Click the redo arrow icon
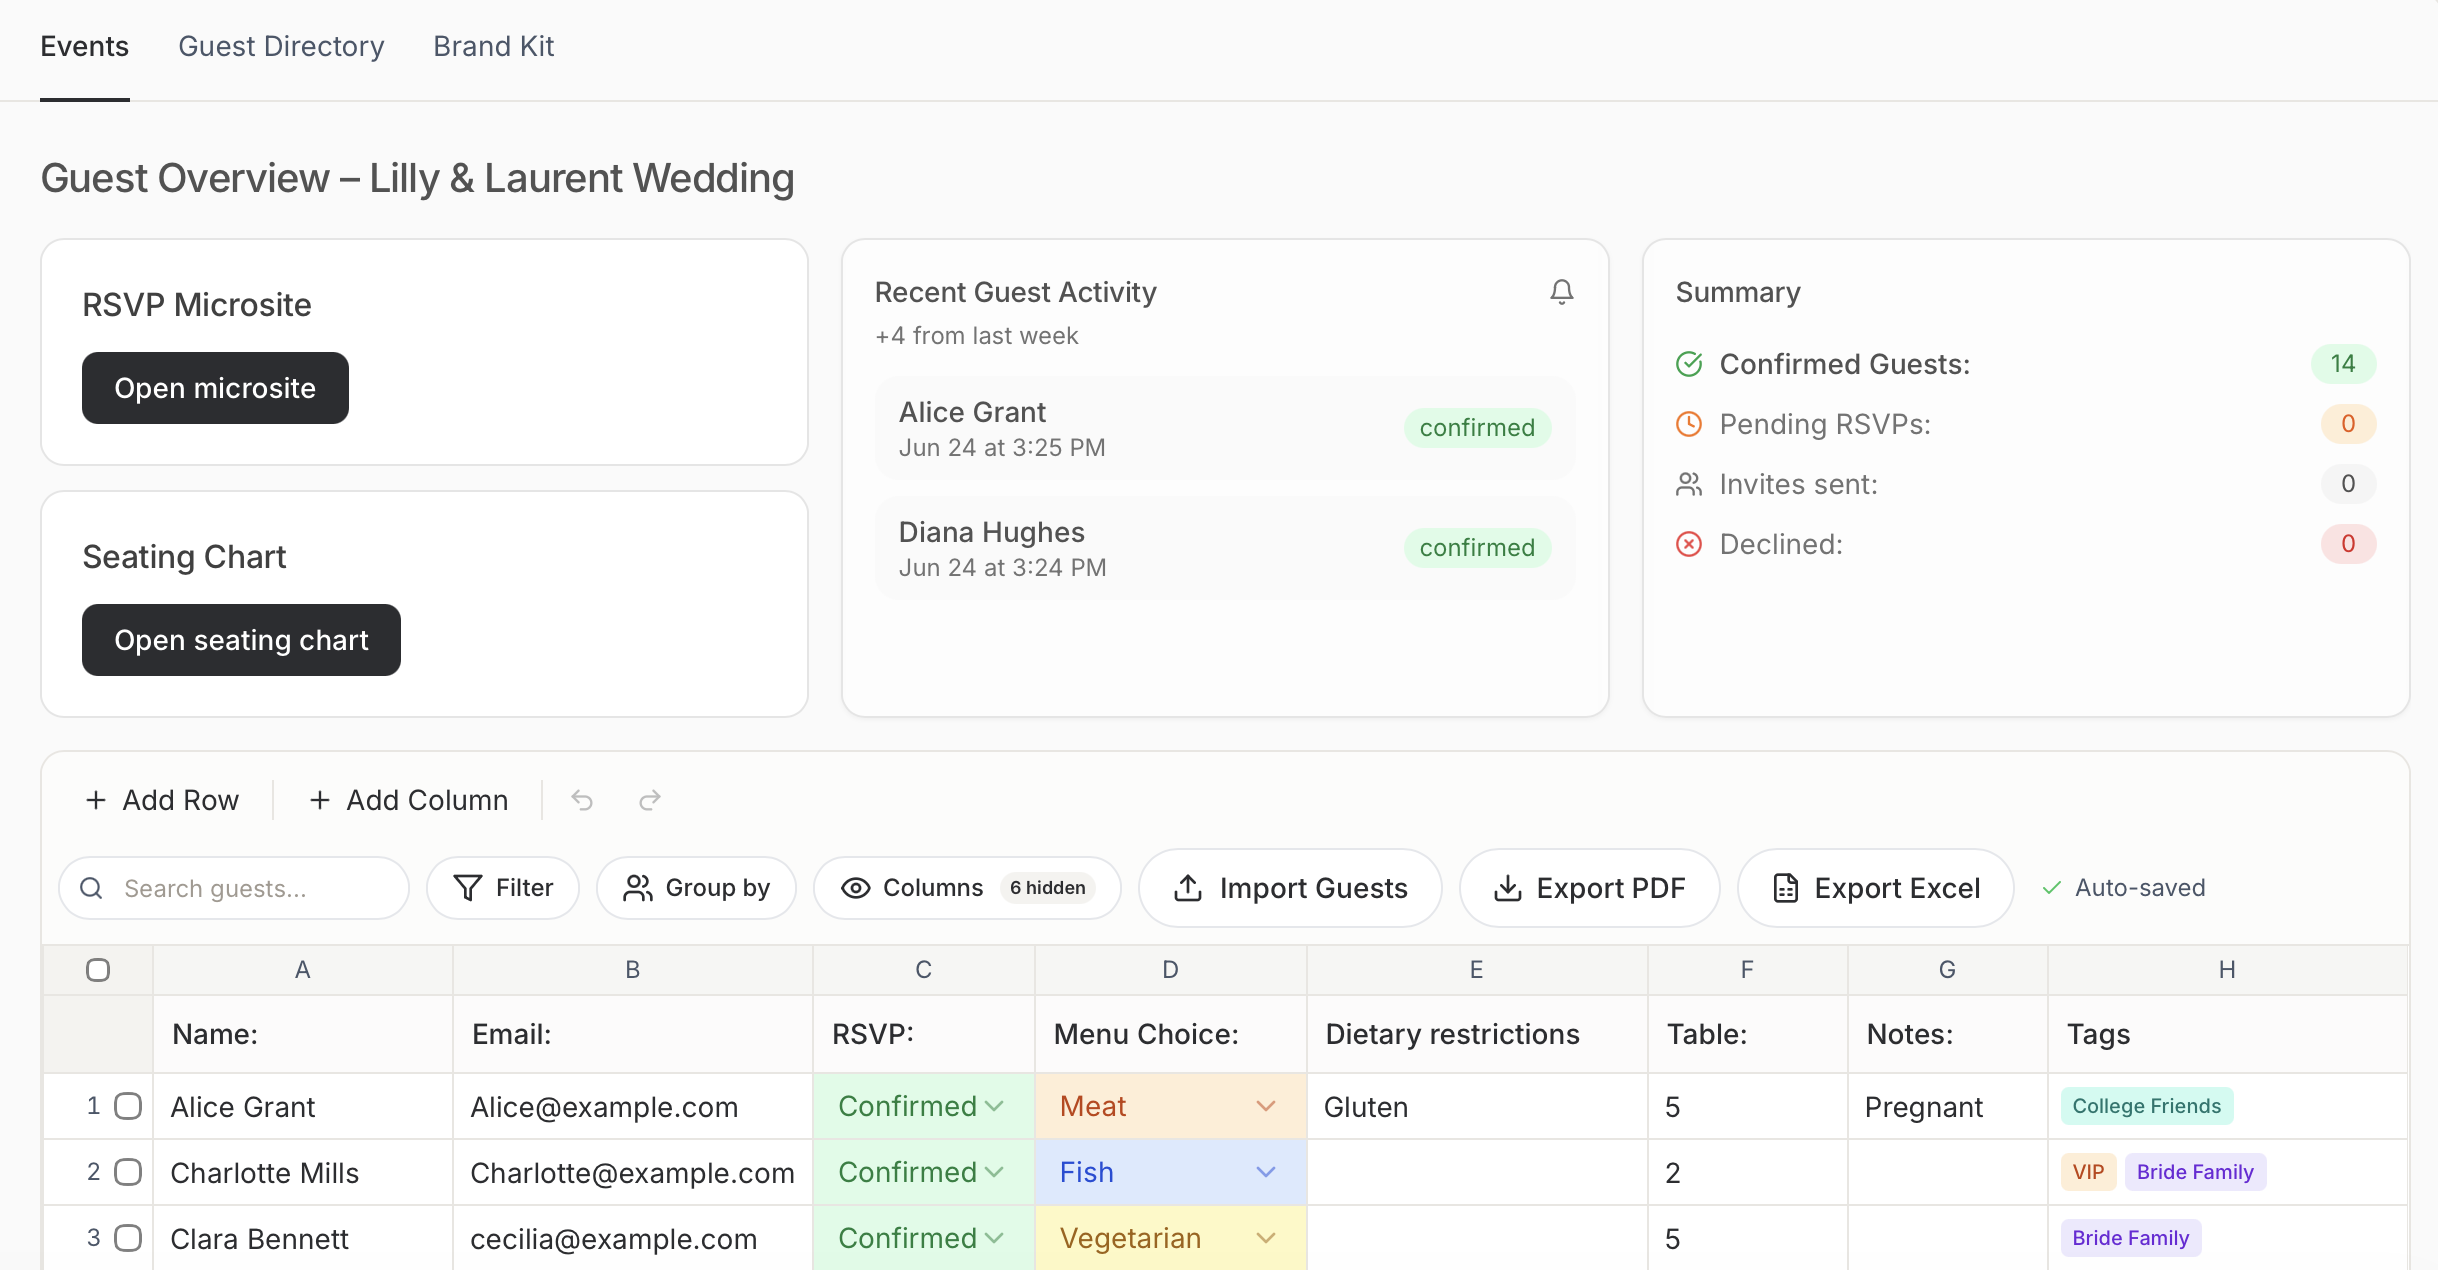The width and height of the screenshot is (2438, 1270). (650, 800)
